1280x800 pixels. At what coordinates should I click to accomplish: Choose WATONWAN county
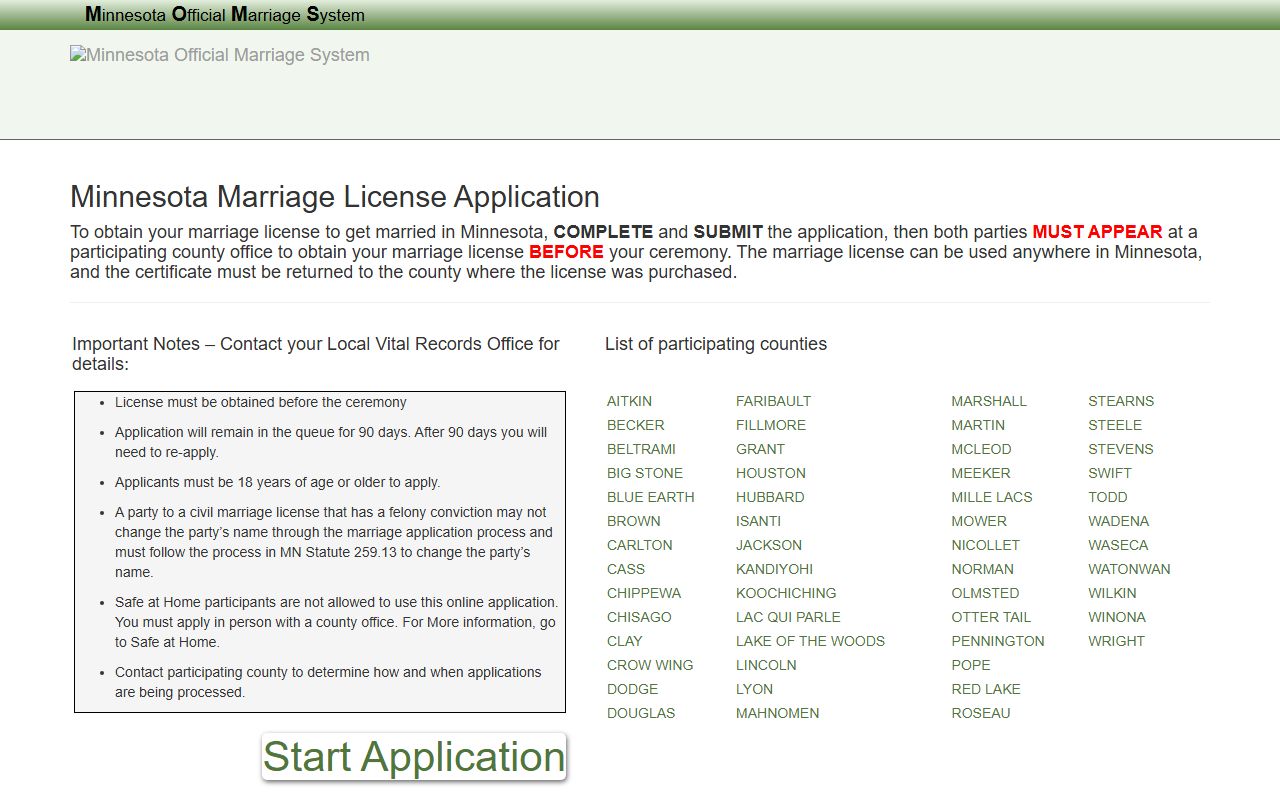1129,569
